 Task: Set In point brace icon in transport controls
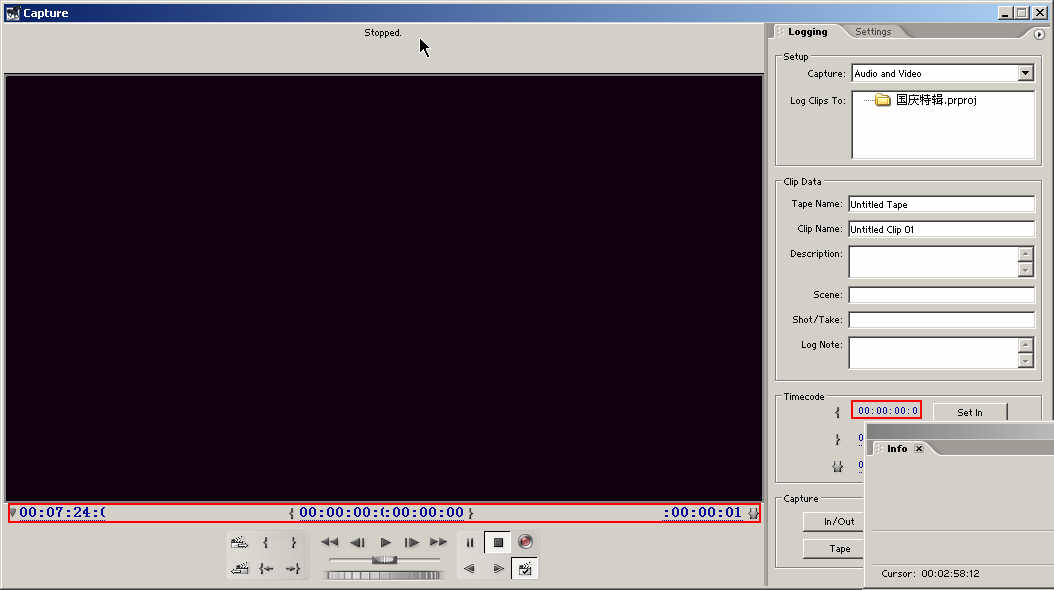point(266,542)
